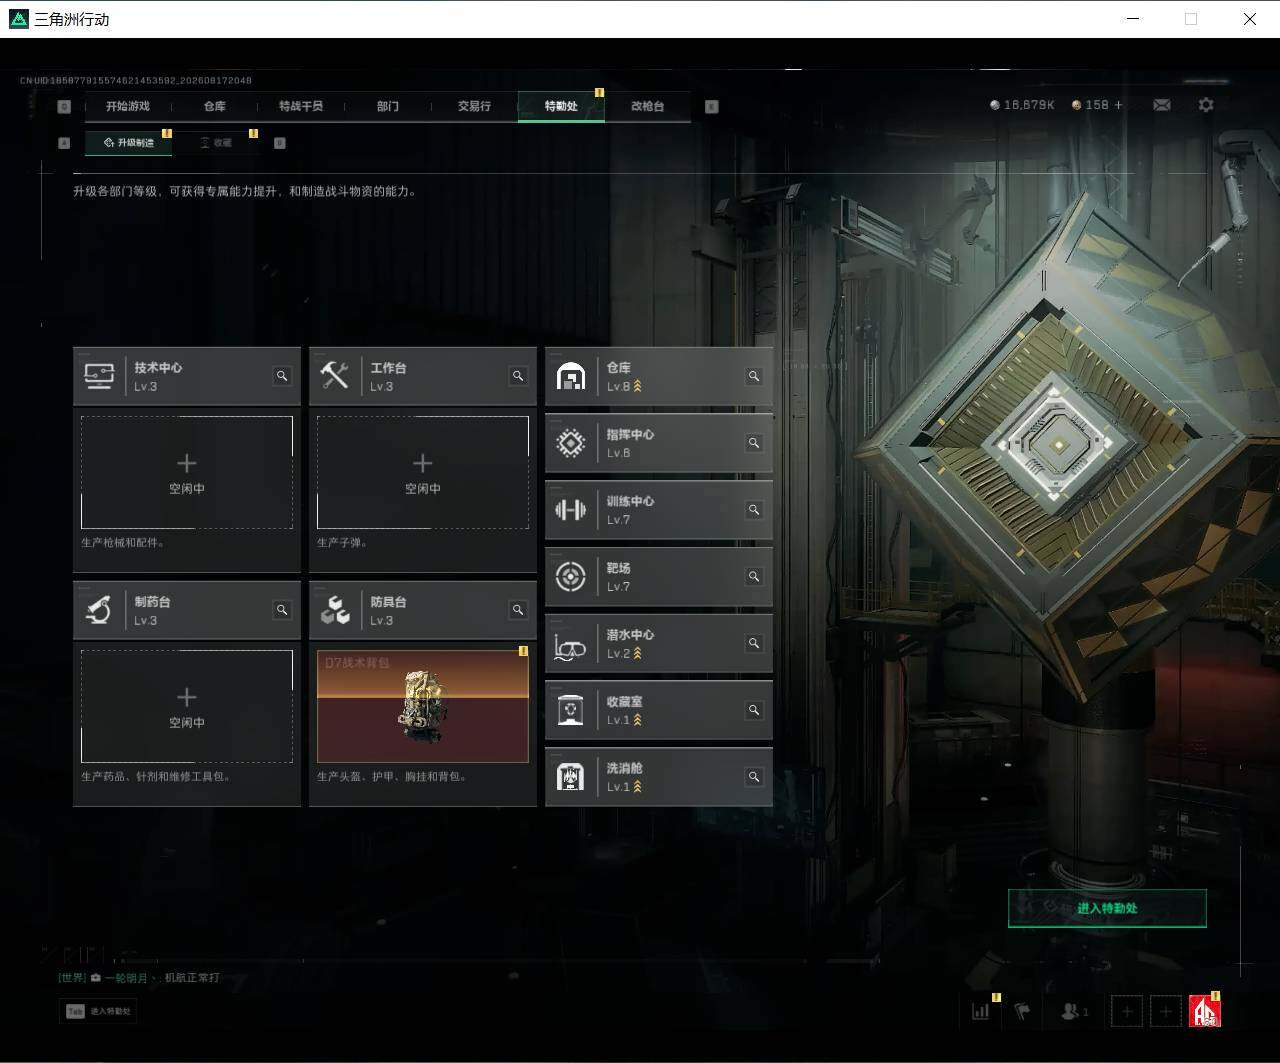Image resolution: width=1280 pixels, height=1063 pixels.
Task: Click the second empty squad plus slot
Action: click(1165, 1011)
